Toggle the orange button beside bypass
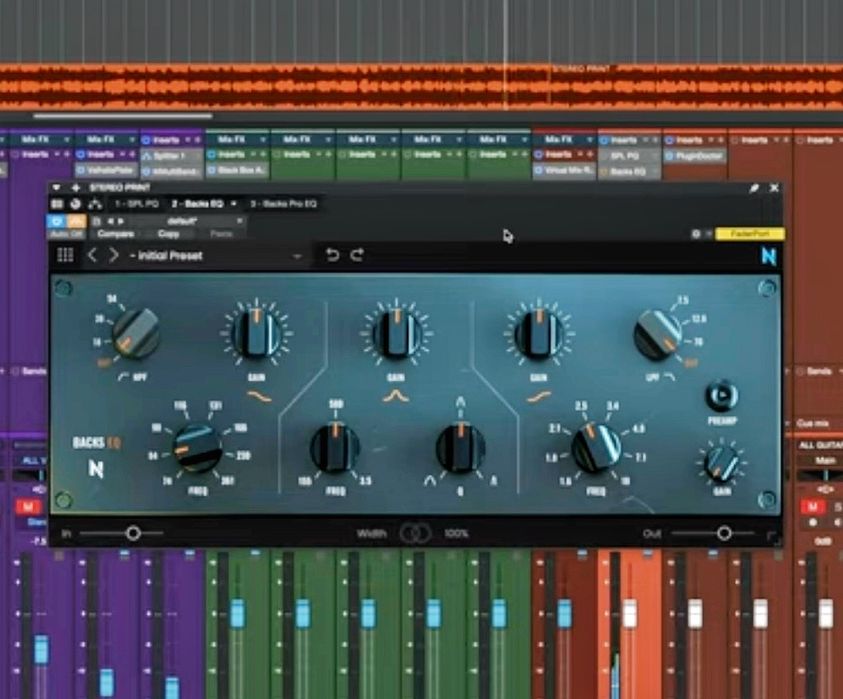Screen dimensions: 843x699 point(76,221)
